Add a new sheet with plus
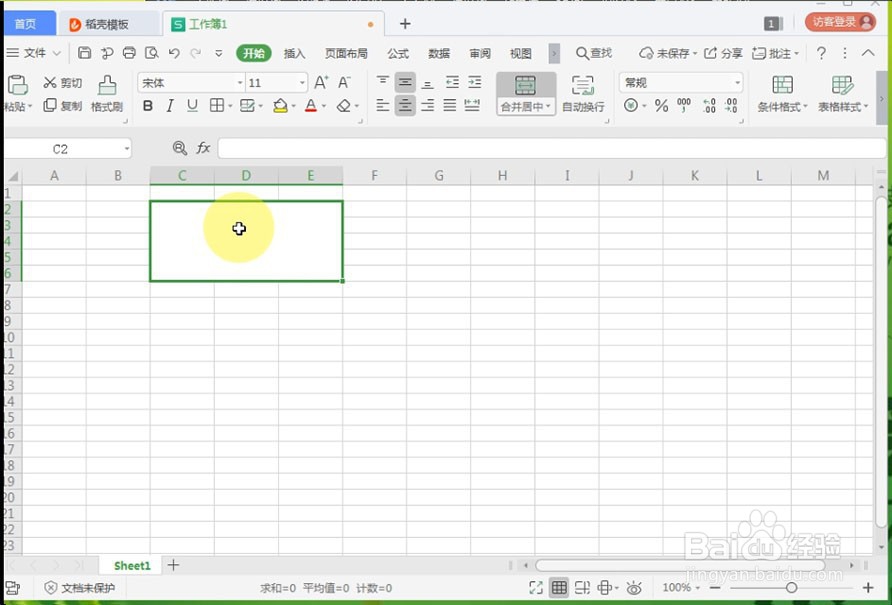Image resolution: width=892 pixels, height=605 pixels. point(174,565)
